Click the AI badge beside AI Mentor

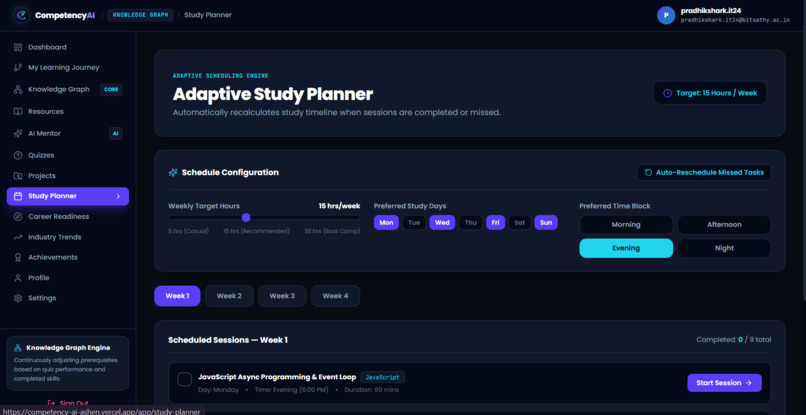[116, 134]
